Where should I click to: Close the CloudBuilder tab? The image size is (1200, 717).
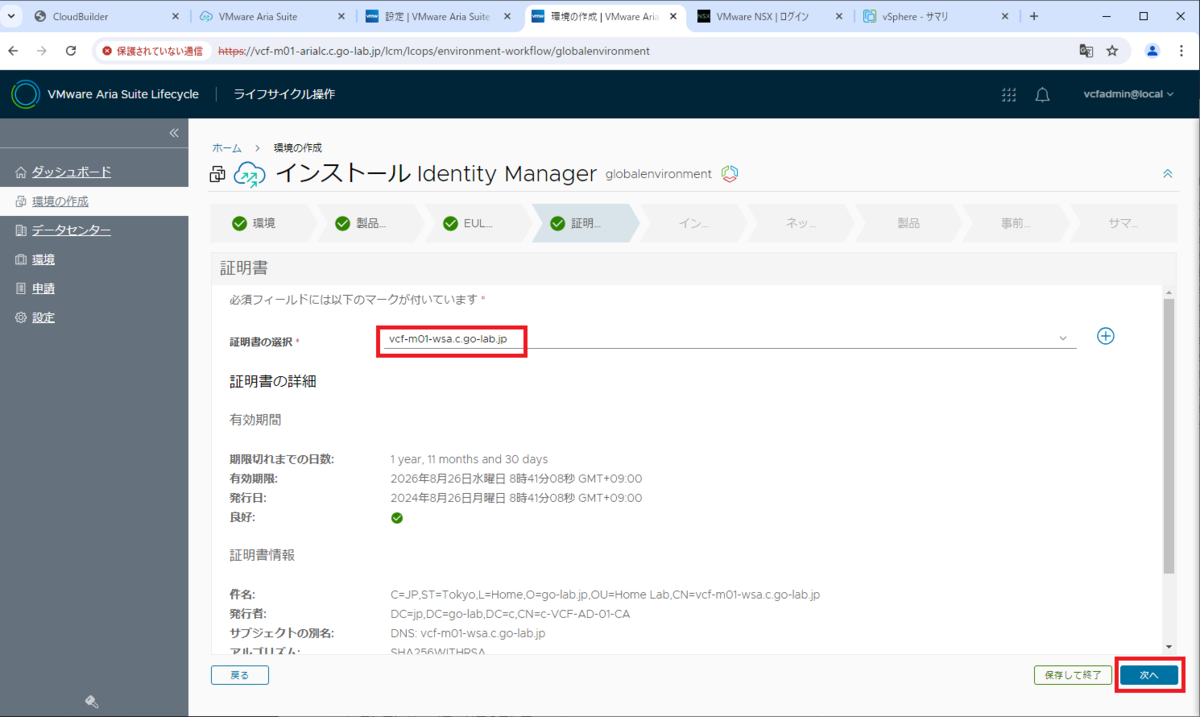175,16
